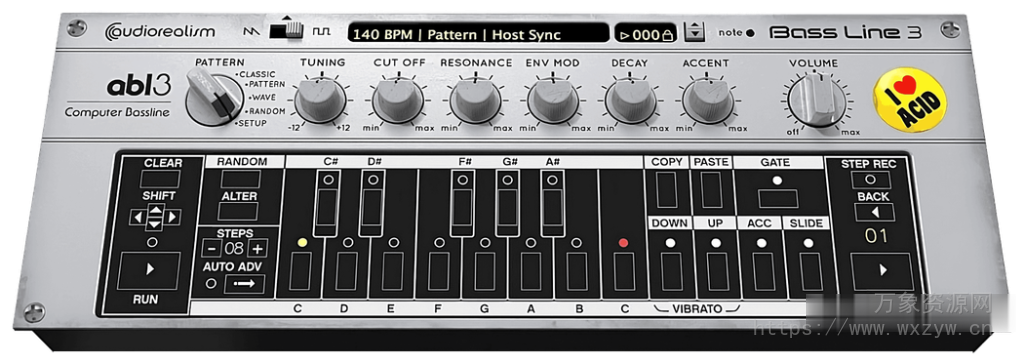The image size is (1024, 363).
Task: Click the TUNING knob
Action: (321, 100)
